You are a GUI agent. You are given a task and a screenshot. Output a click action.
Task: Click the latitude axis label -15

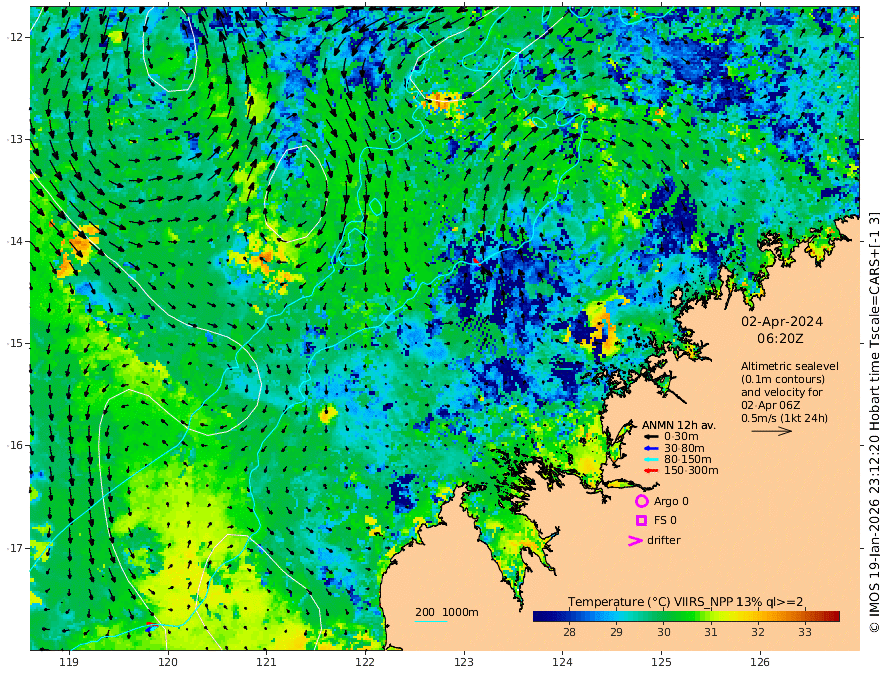click(x=15, y=343)
